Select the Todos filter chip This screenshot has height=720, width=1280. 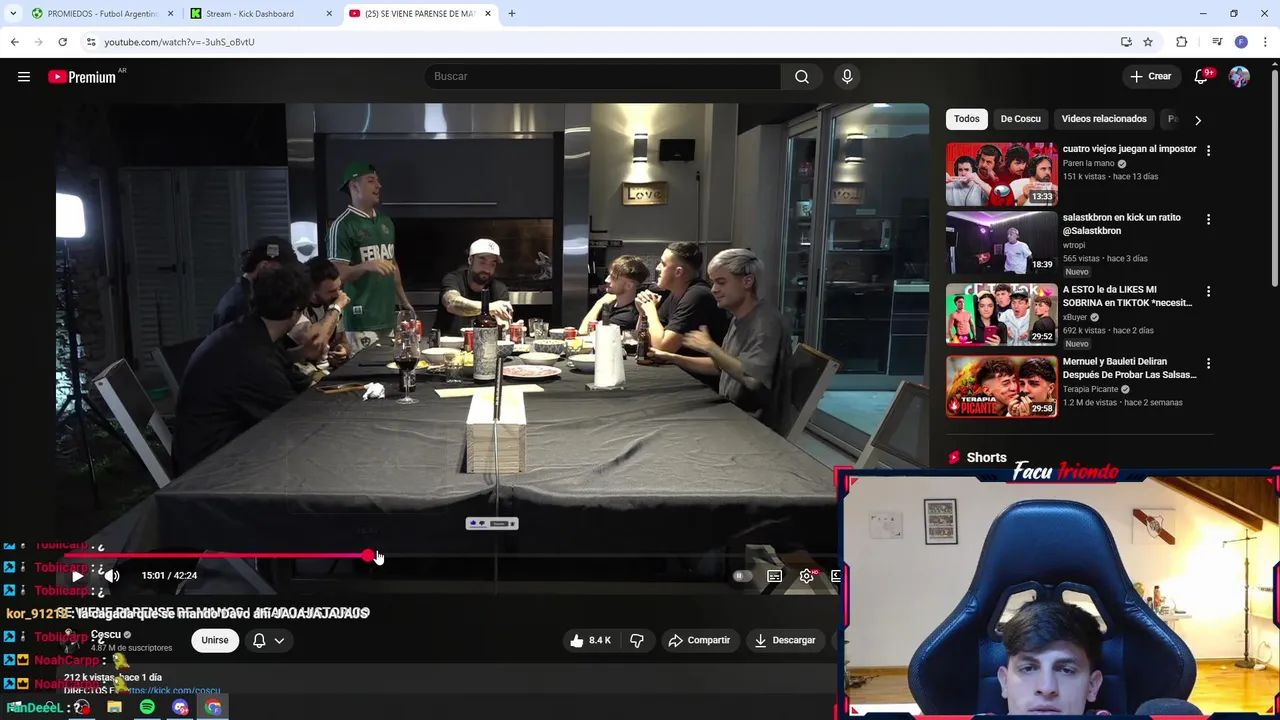[967, 118]
